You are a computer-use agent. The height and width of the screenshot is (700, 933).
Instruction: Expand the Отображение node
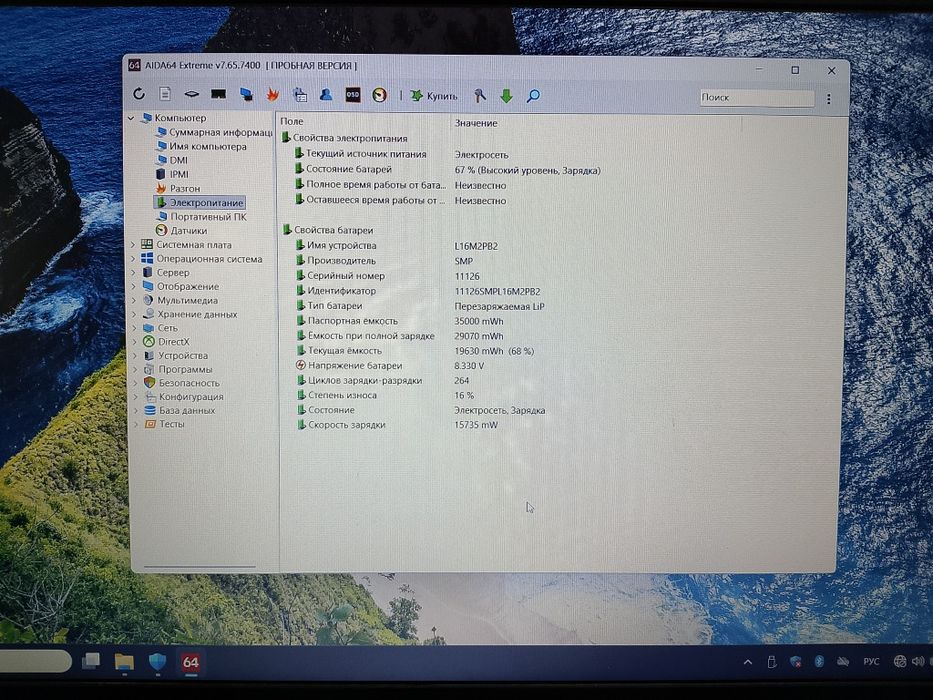pos(134,286)
